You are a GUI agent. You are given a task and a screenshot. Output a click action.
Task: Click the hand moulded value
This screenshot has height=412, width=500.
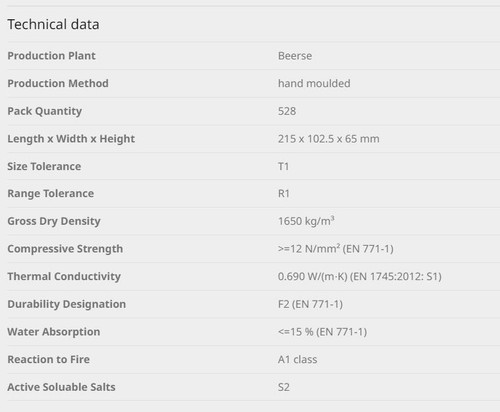click(x=314, y=83)
